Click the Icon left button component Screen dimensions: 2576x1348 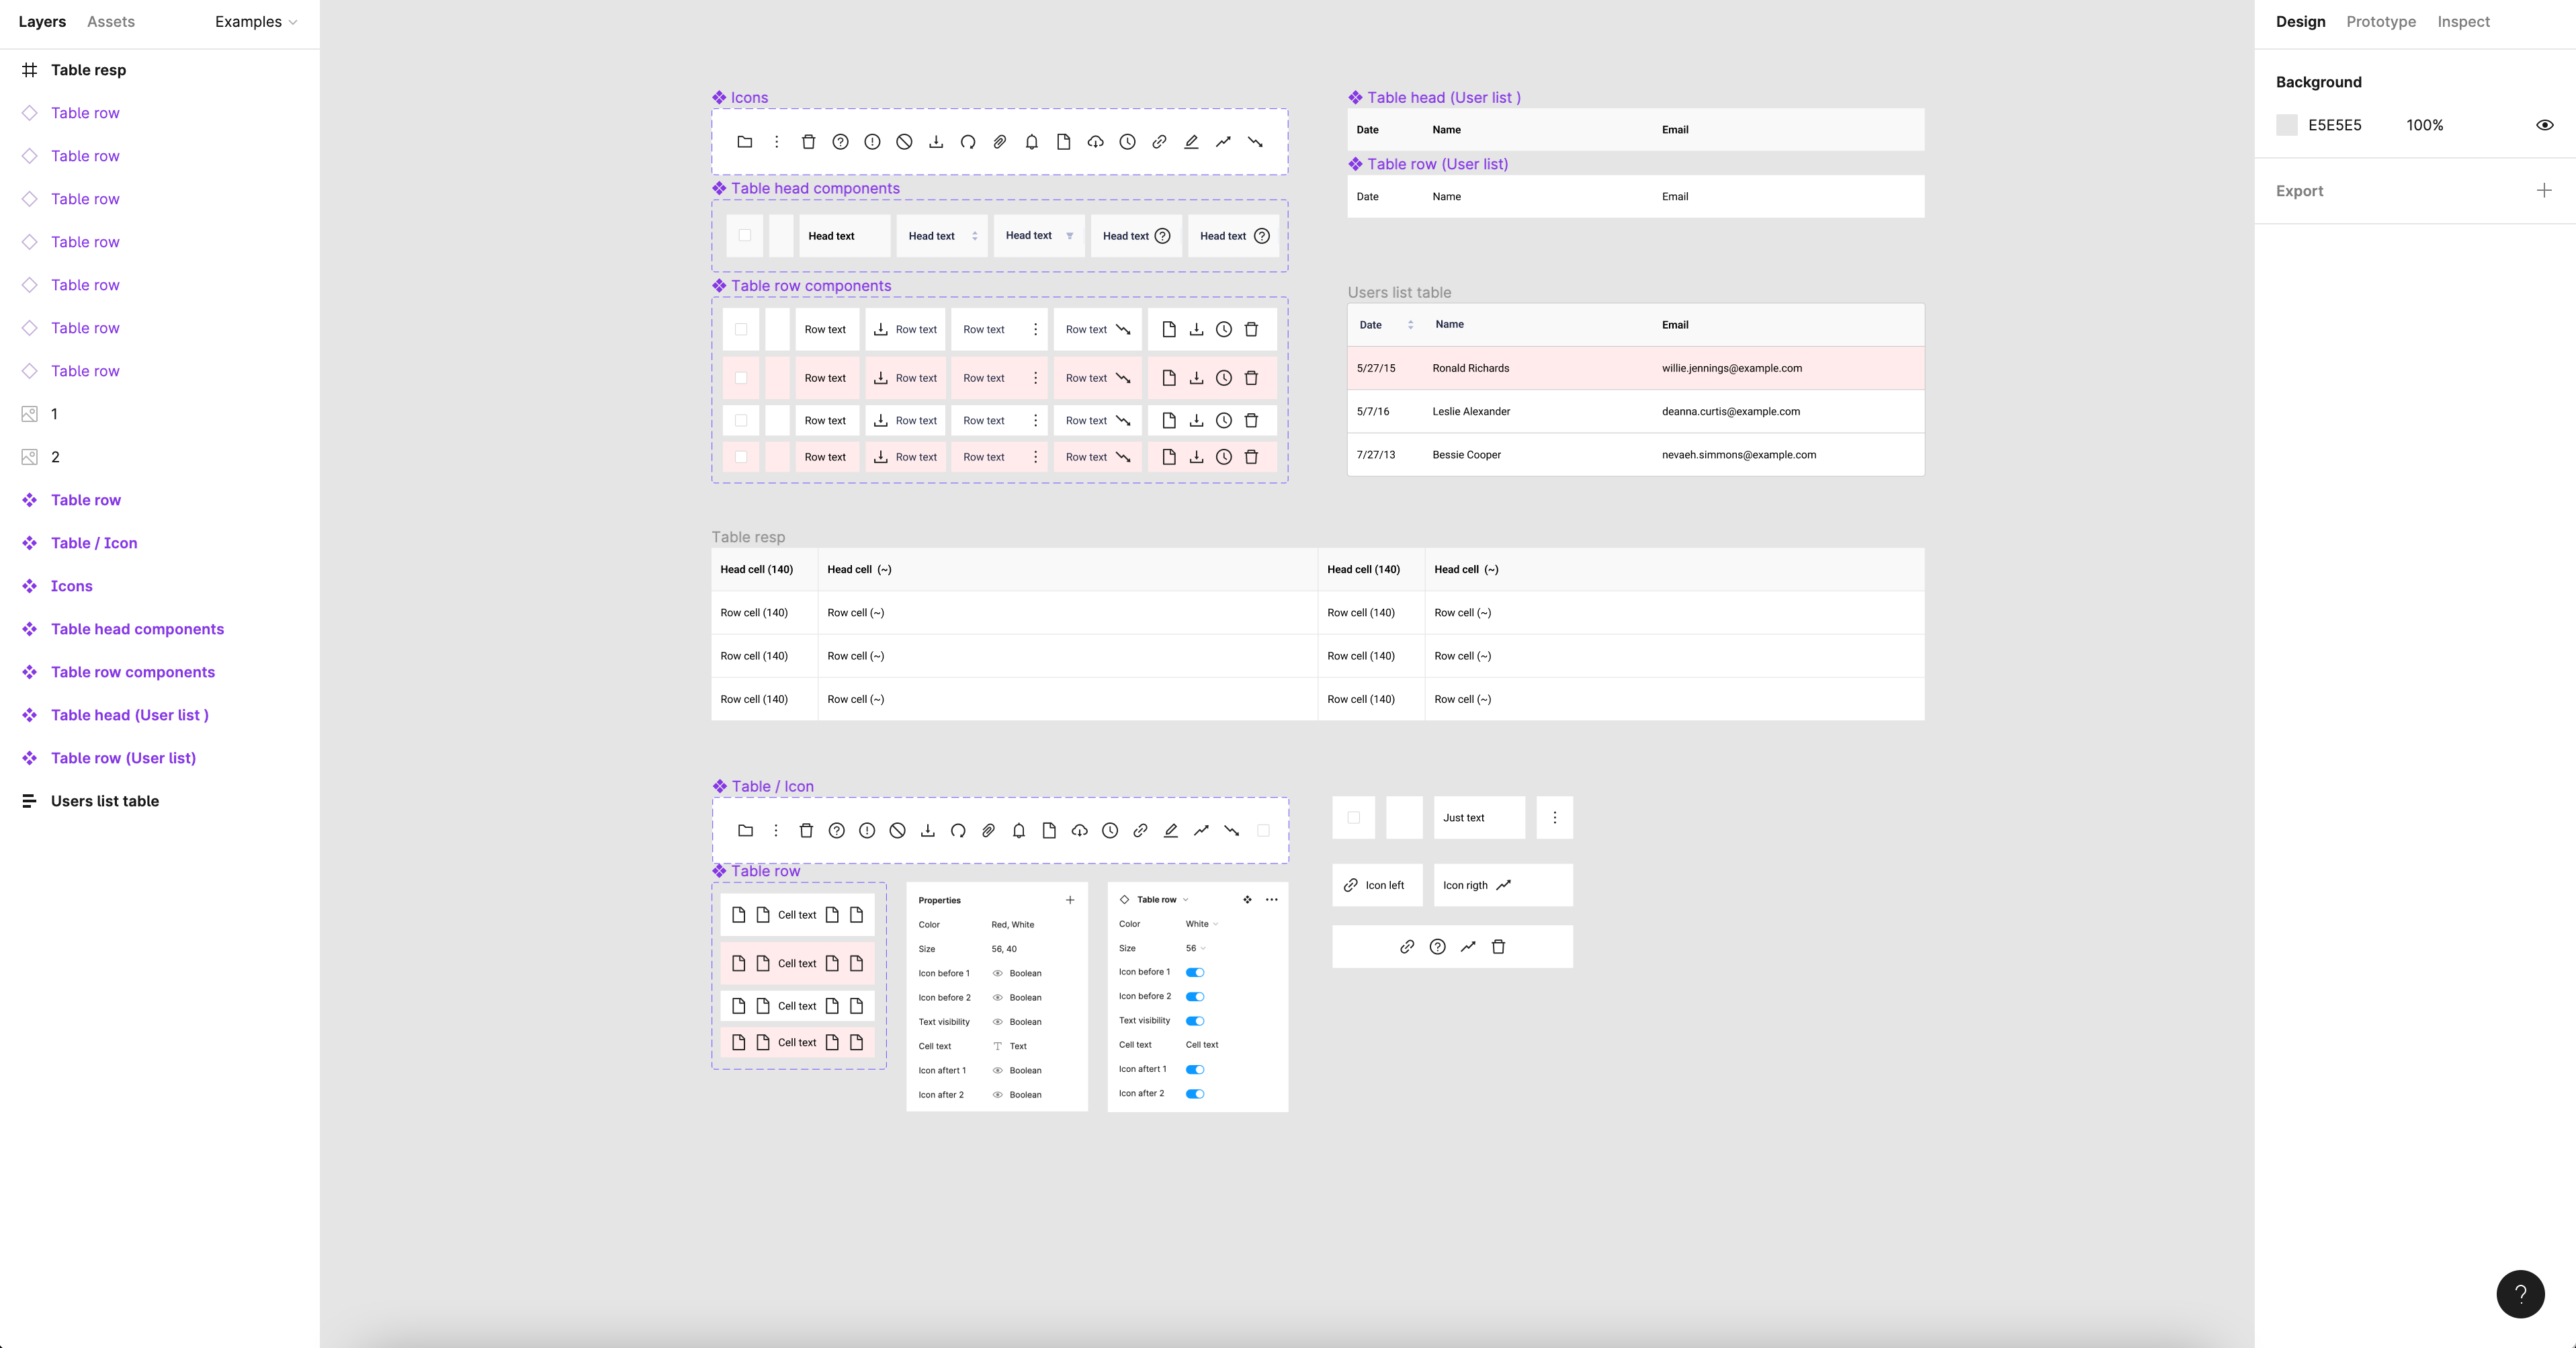click(x=1377, y=884)
